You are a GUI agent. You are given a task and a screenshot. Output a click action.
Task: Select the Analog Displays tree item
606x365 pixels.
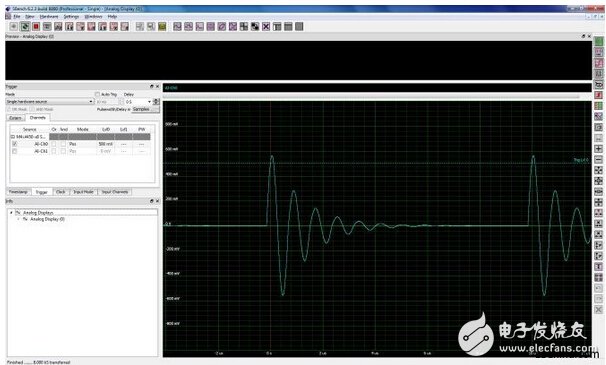point(38,213)
